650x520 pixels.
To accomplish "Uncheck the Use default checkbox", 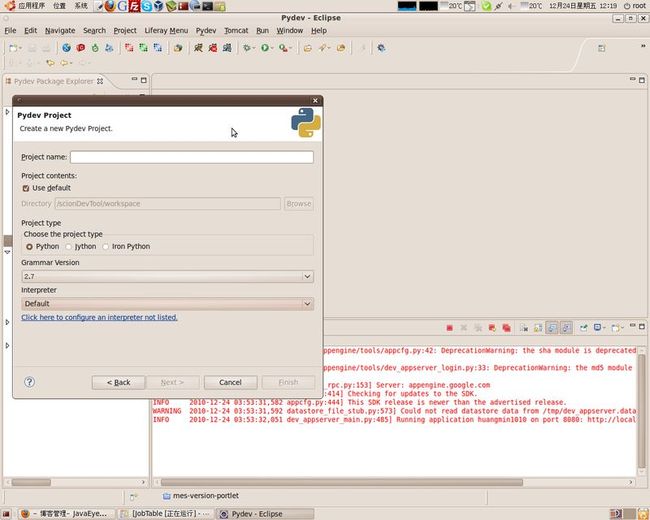I will click(26, 188).
